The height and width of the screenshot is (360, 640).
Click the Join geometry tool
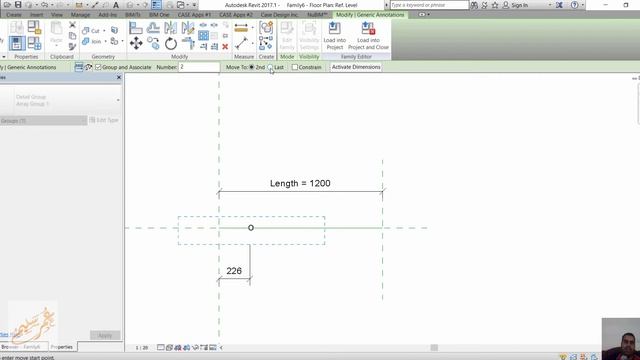92,41
